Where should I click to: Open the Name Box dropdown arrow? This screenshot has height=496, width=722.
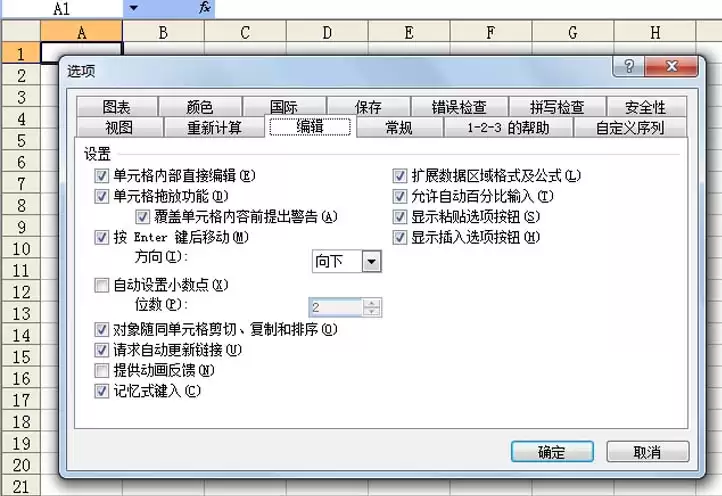133,8
